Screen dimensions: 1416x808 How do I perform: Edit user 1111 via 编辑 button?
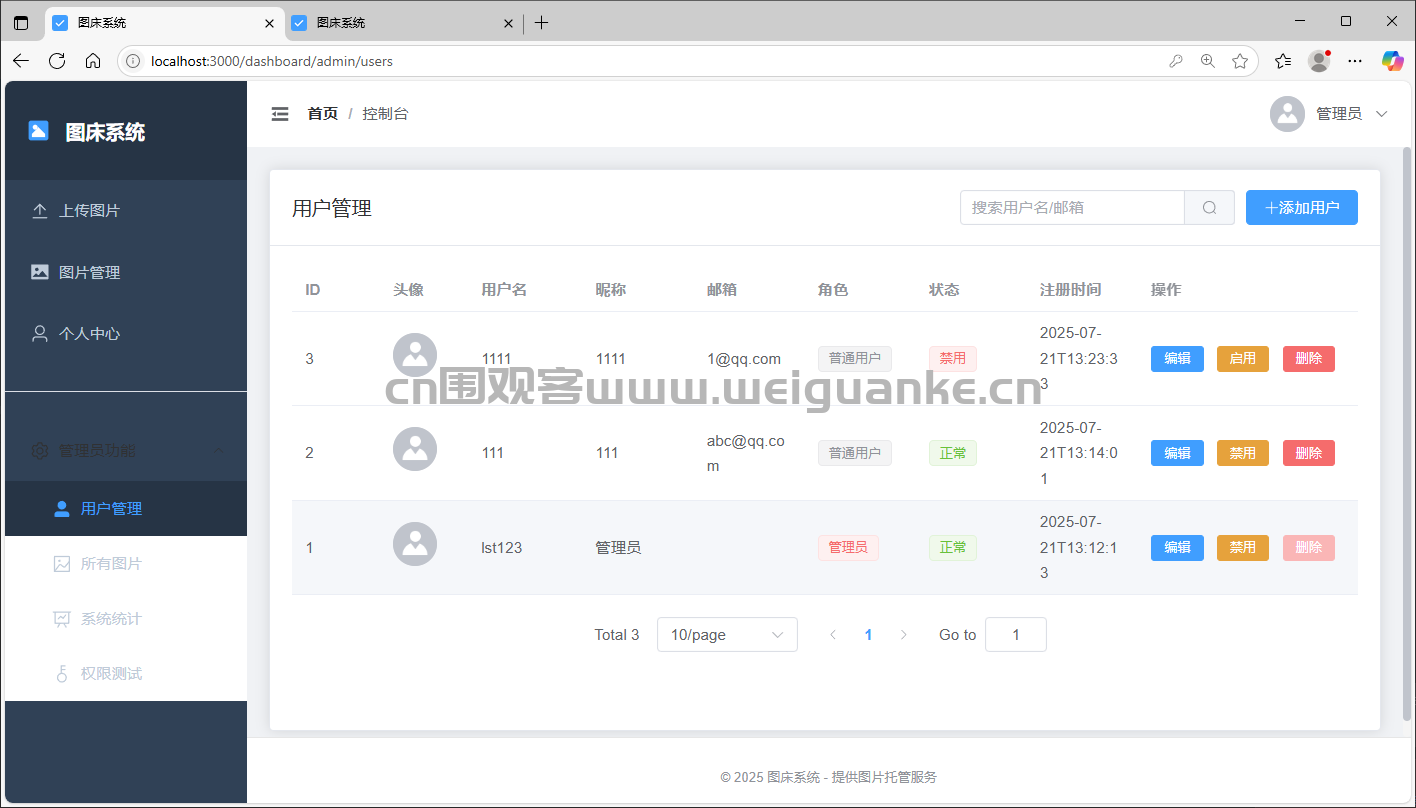click(x=1177, y=359)
